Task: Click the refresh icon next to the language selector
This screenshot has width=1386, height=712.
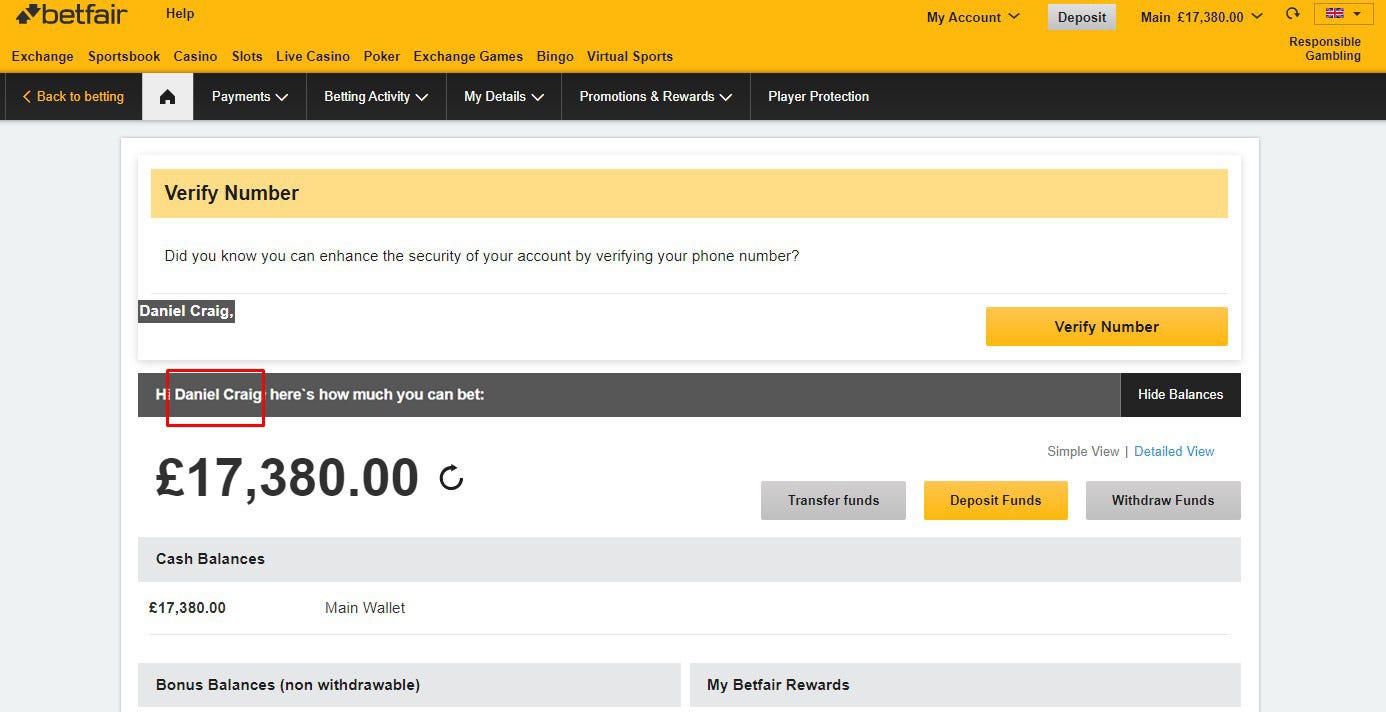Action: point(1293,14)
